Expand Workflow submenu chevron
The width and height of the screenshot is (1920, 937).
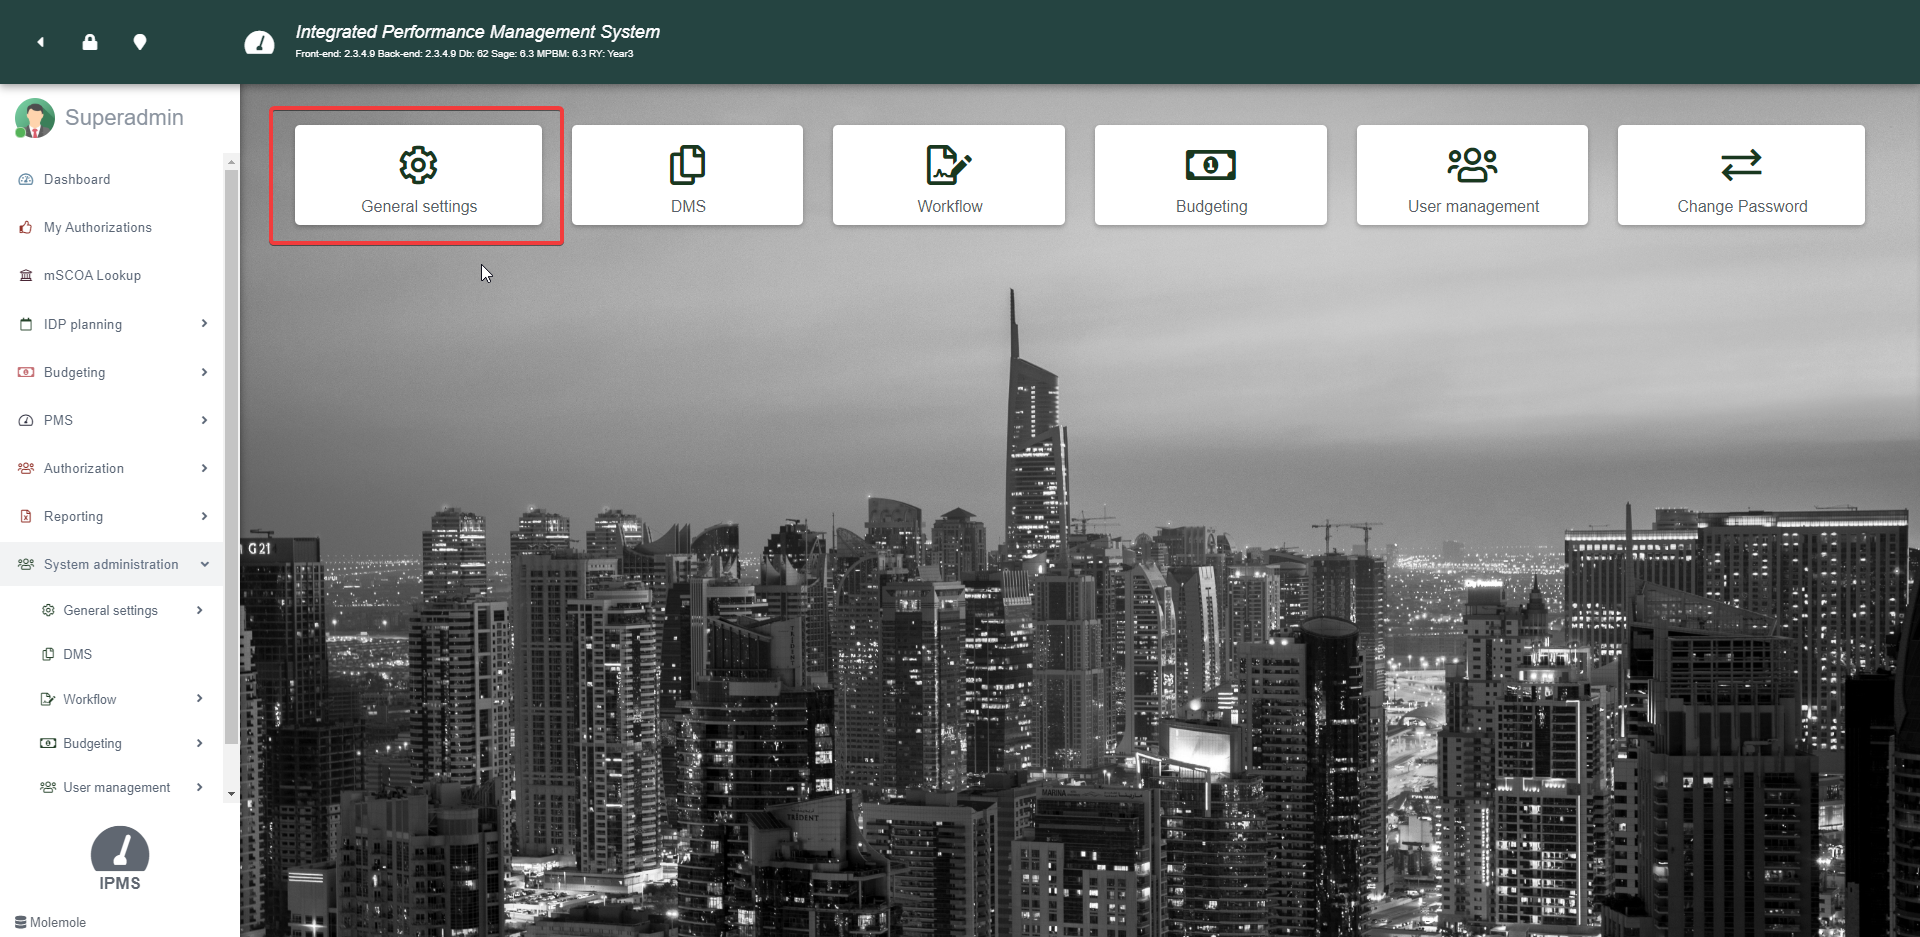[x=200, y=698]
